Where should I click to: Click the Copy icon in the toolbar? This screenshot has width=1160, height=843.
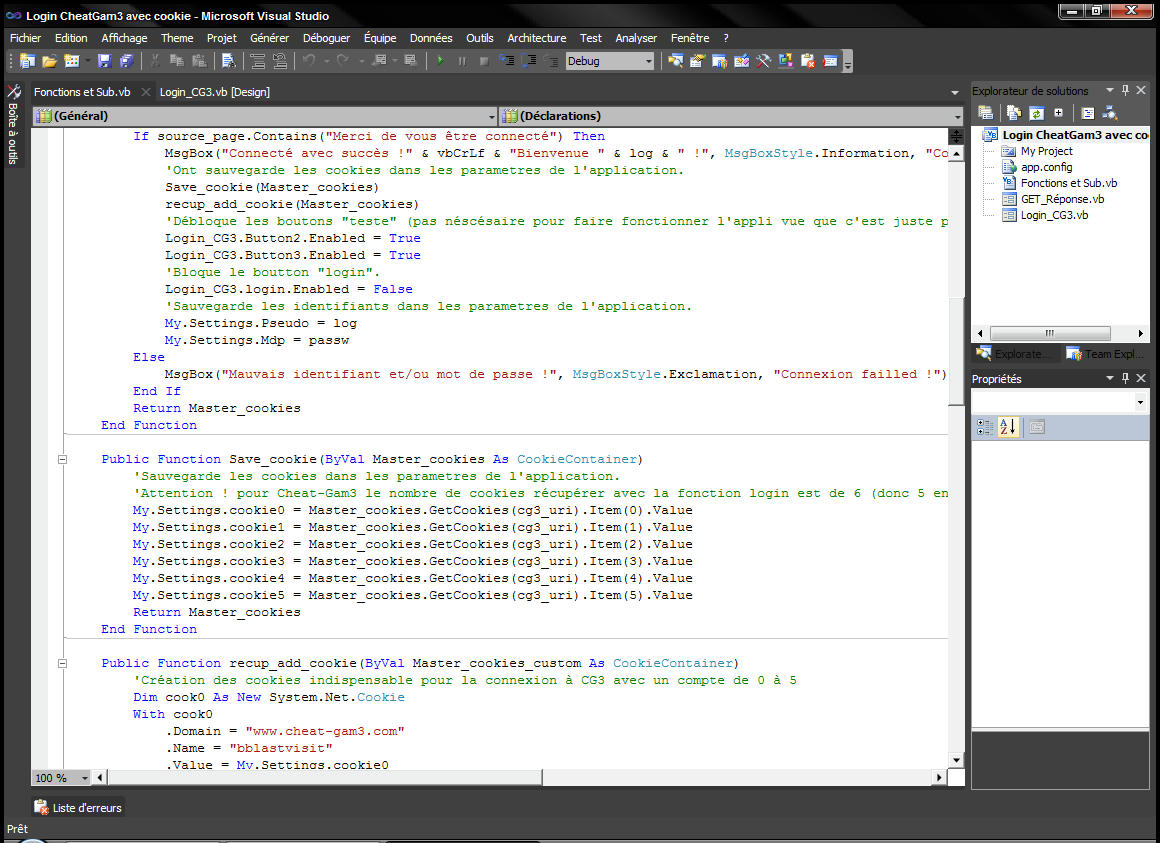pyautogui.click(x=177, y=61)
